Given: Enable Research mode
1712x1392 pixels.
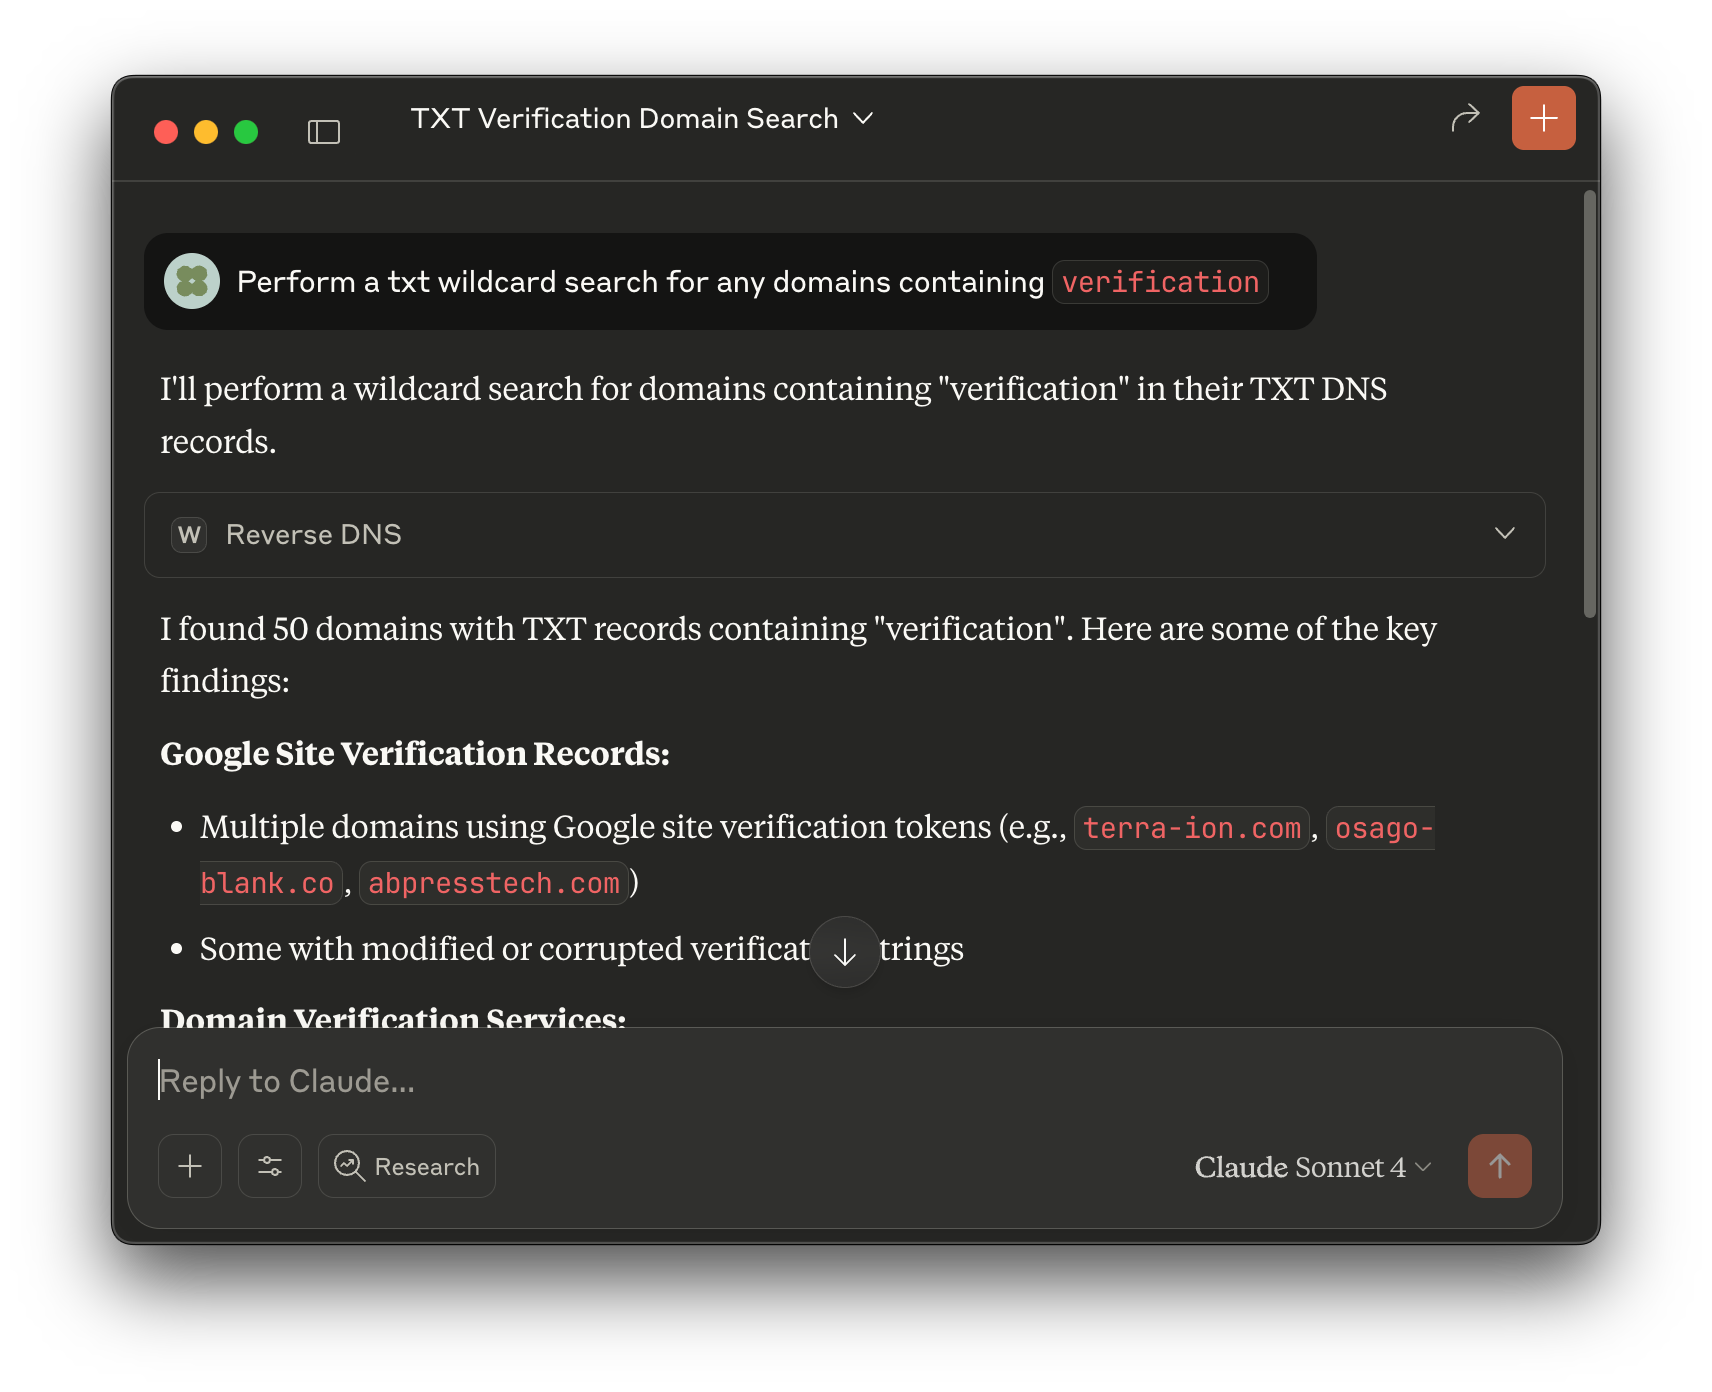Looking at the screenshot, I should [406, 1165].
